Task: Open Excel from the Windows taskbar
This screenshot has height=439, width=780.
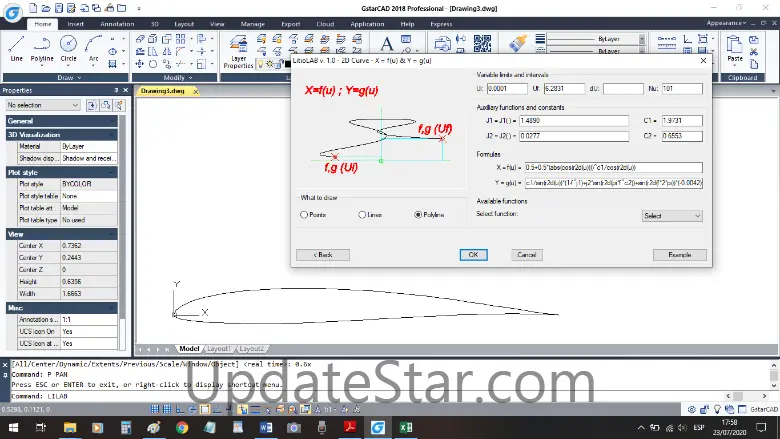Action: tap(406, 428)
